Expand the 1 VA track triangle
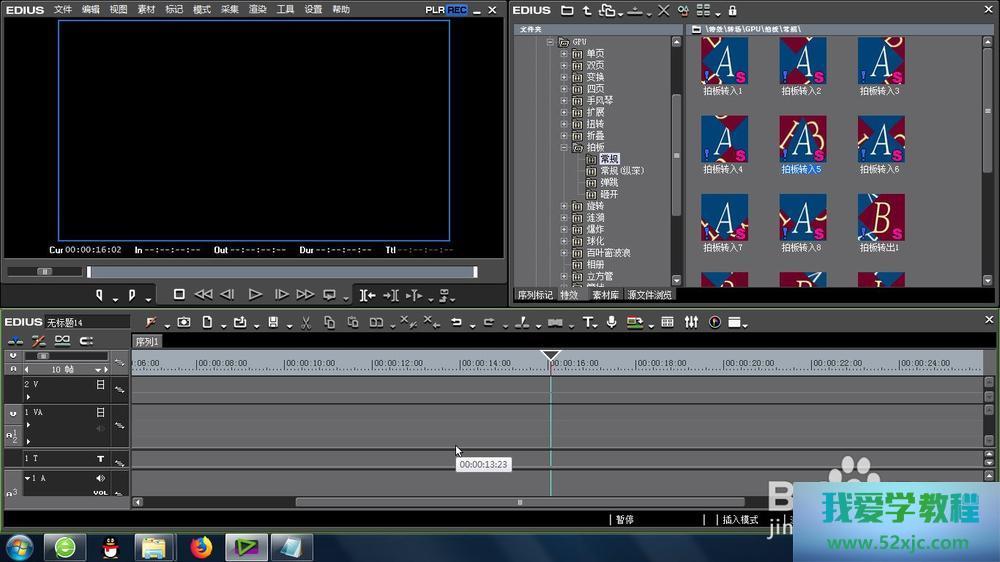This screenshot has width=1000, height=562. (x=28, y=424)
